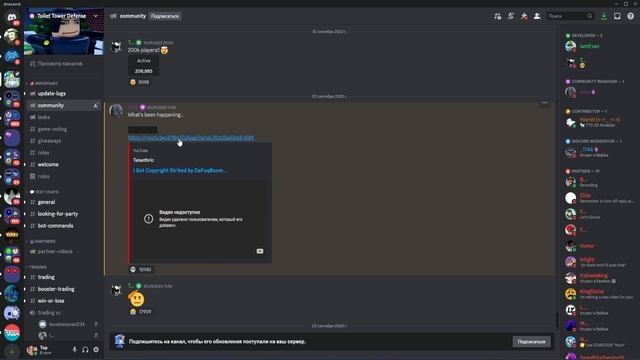The height and width of the screenshot is (360, 640).
Task: Click reaction 17904 under emoji message
Action: [x=141, y=312]
